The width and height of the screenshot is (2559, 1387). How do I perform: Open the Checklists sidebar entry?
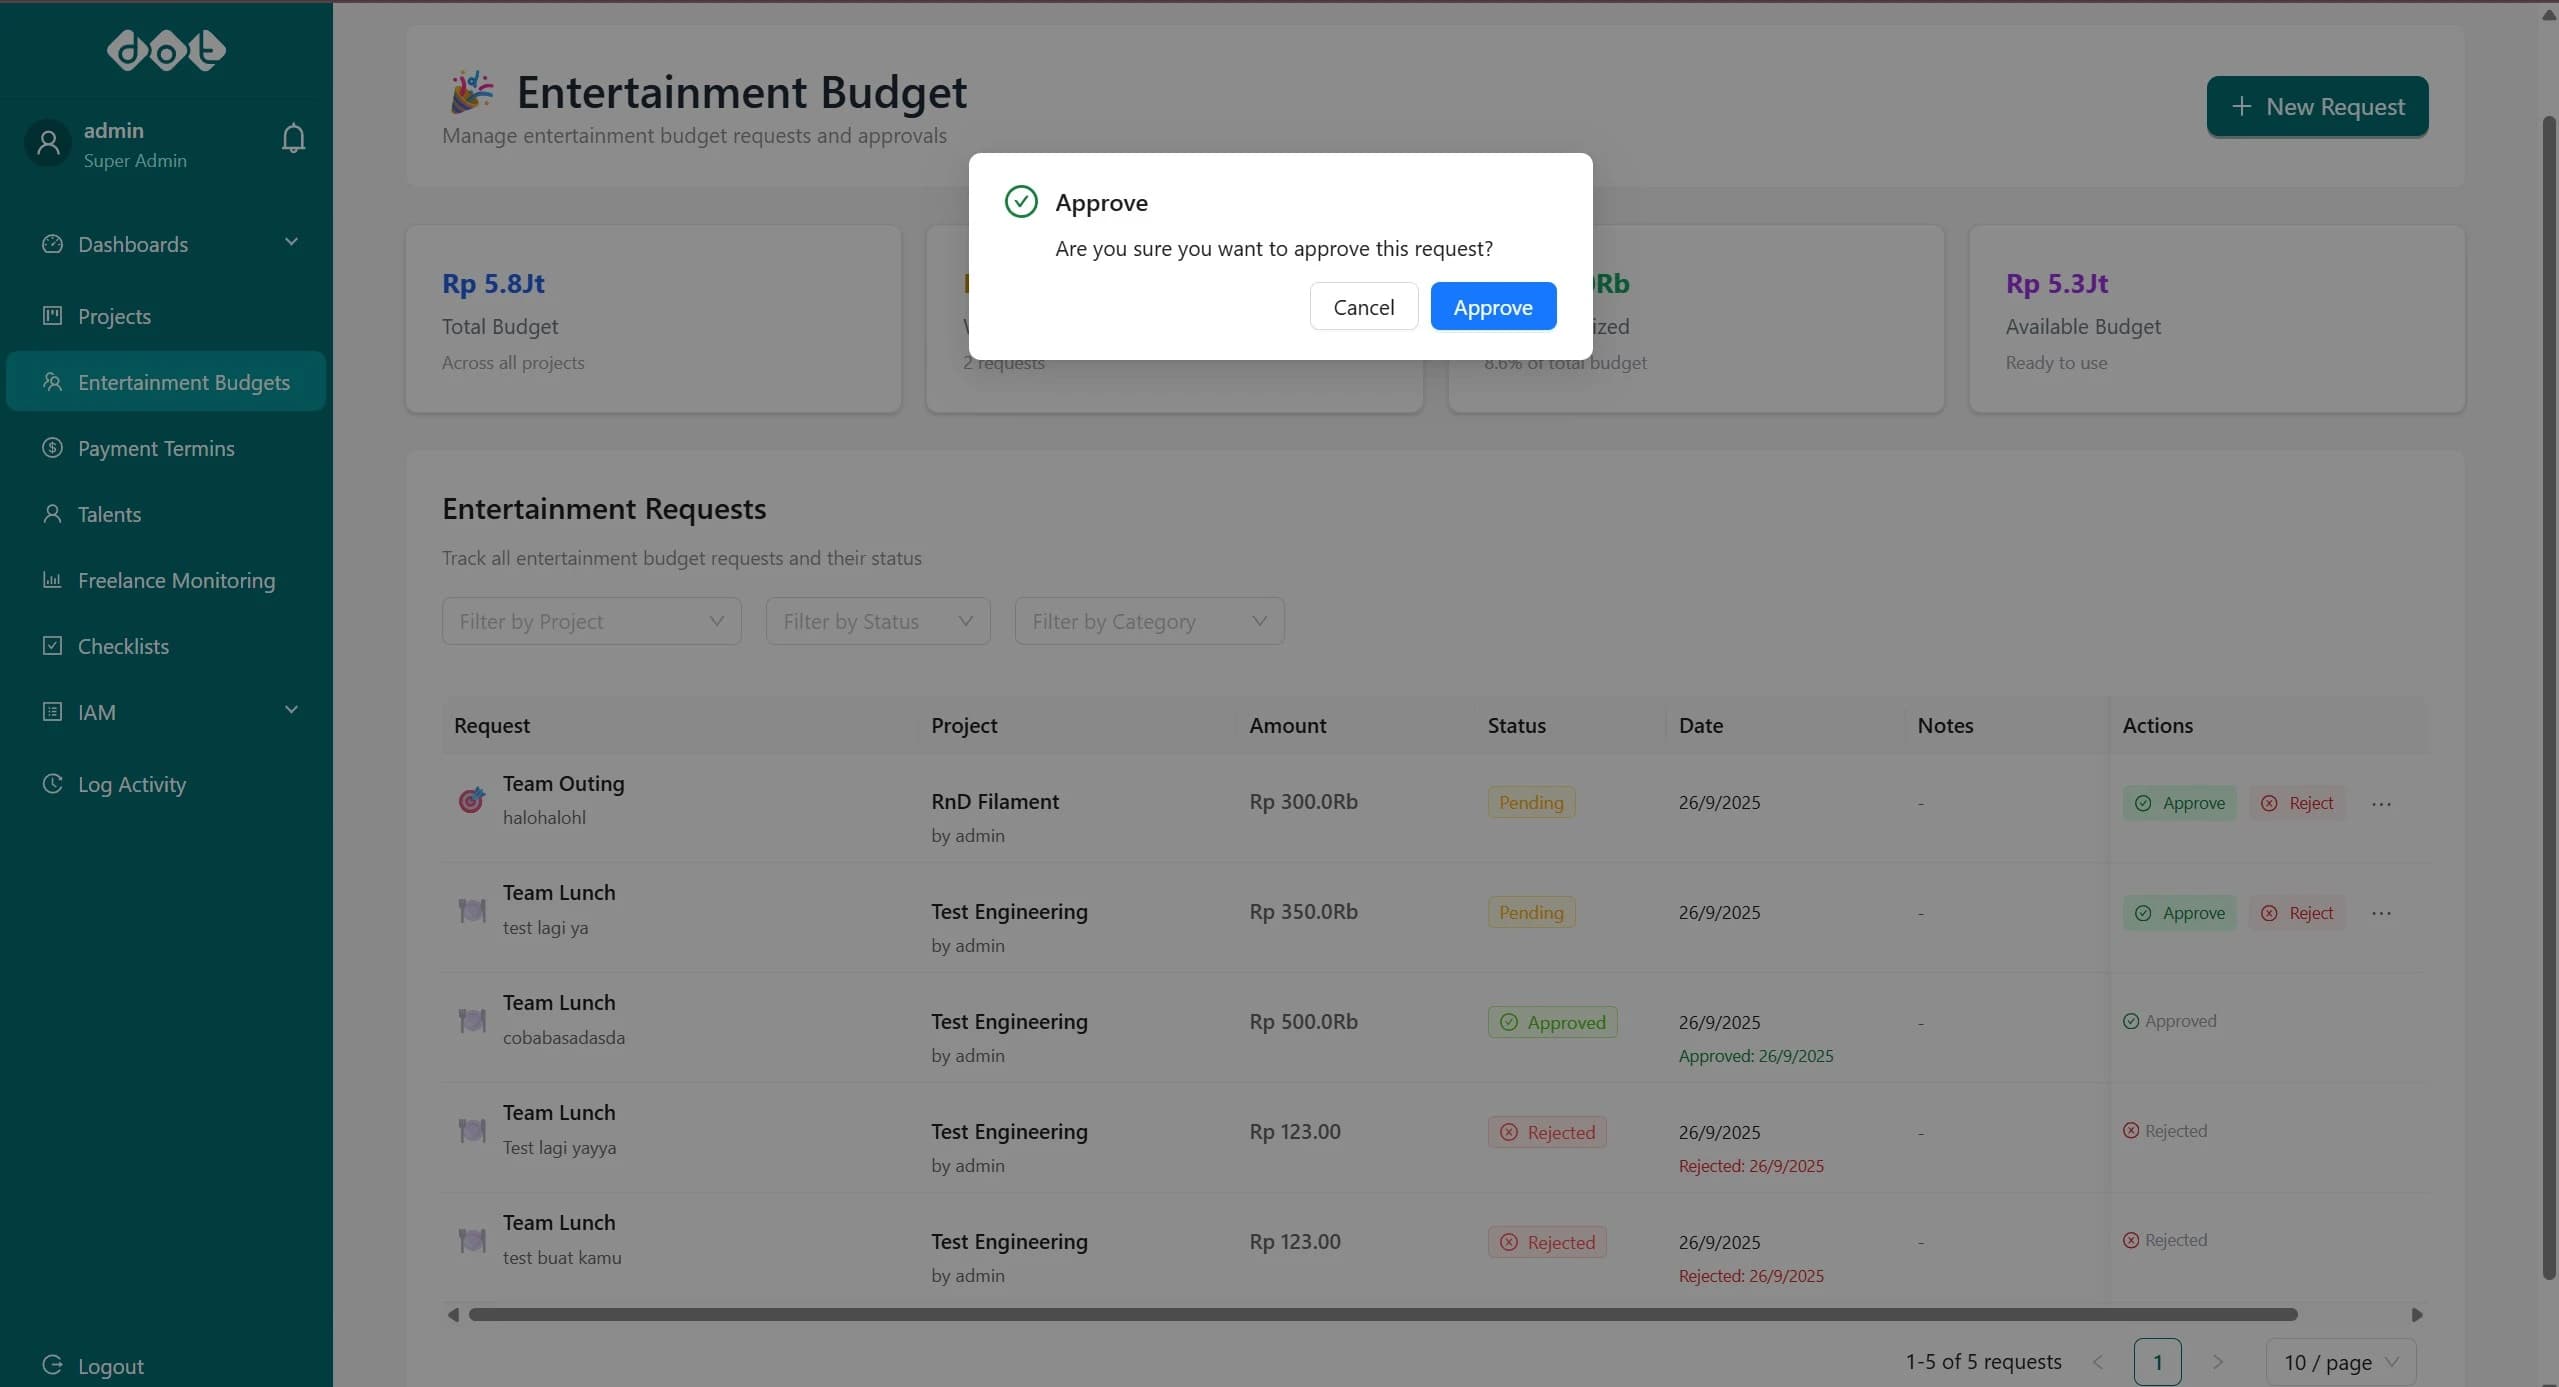[x=122, y=646]
